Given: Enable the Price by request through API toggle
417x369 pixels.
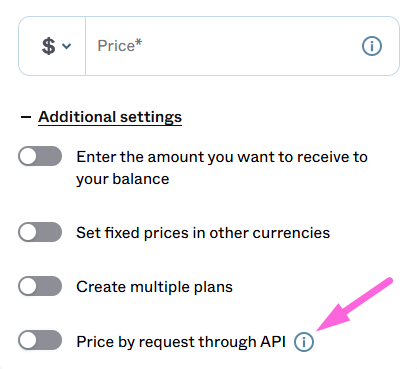Looking at the screenshot, I should (x=40, y=340).
